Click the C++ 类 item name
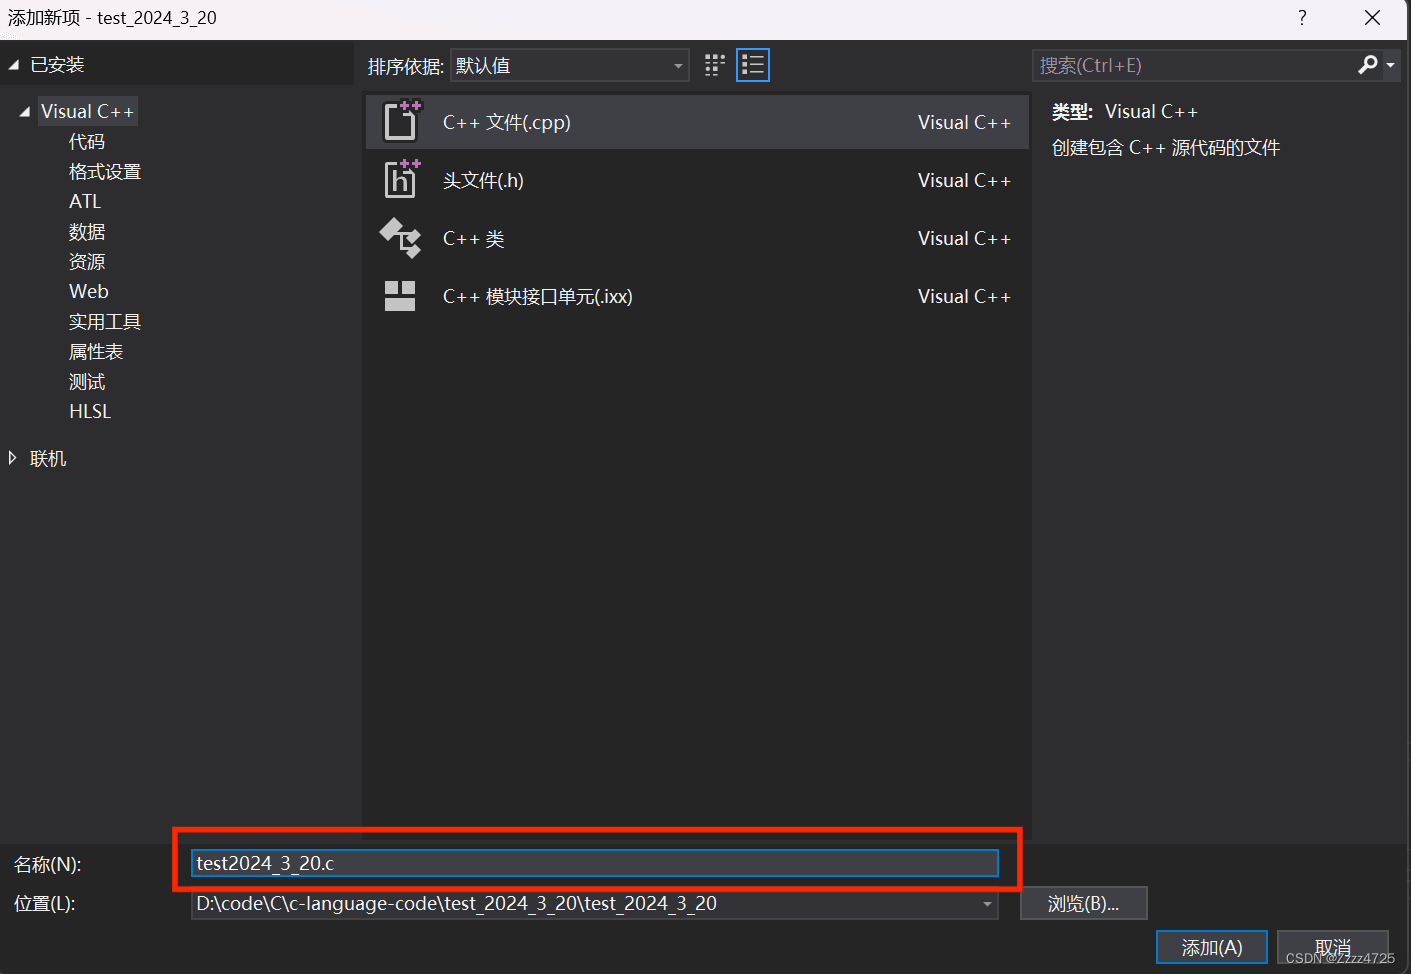 pyautogui.click(x=474, y=239)
